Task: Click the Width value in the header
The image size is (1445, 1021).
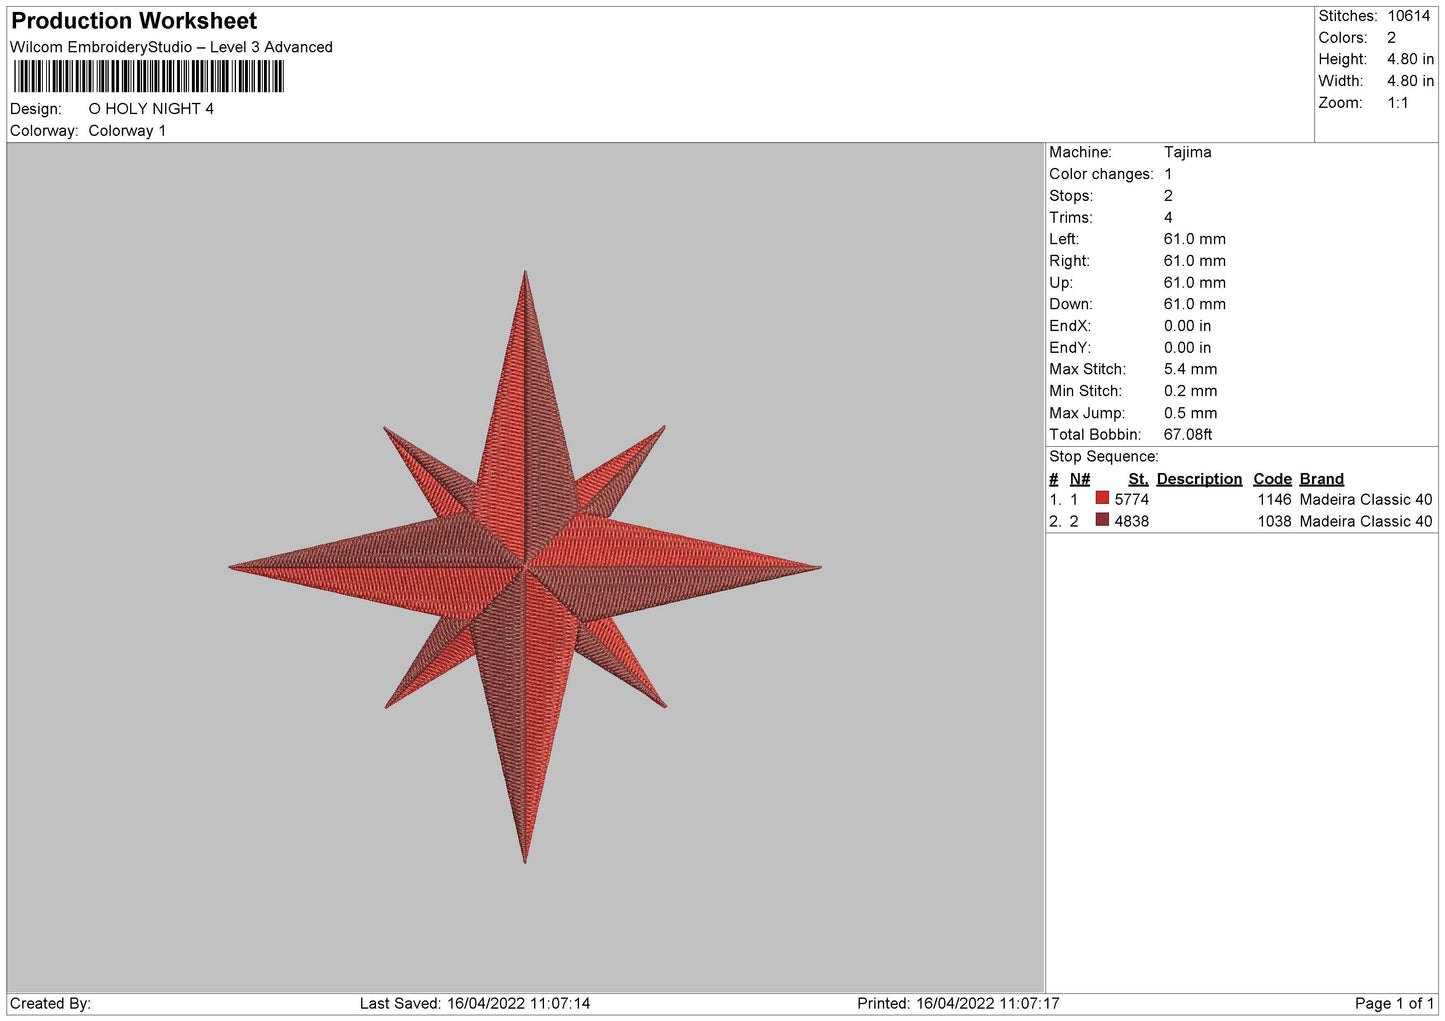Action: [x=1410, y=81]
